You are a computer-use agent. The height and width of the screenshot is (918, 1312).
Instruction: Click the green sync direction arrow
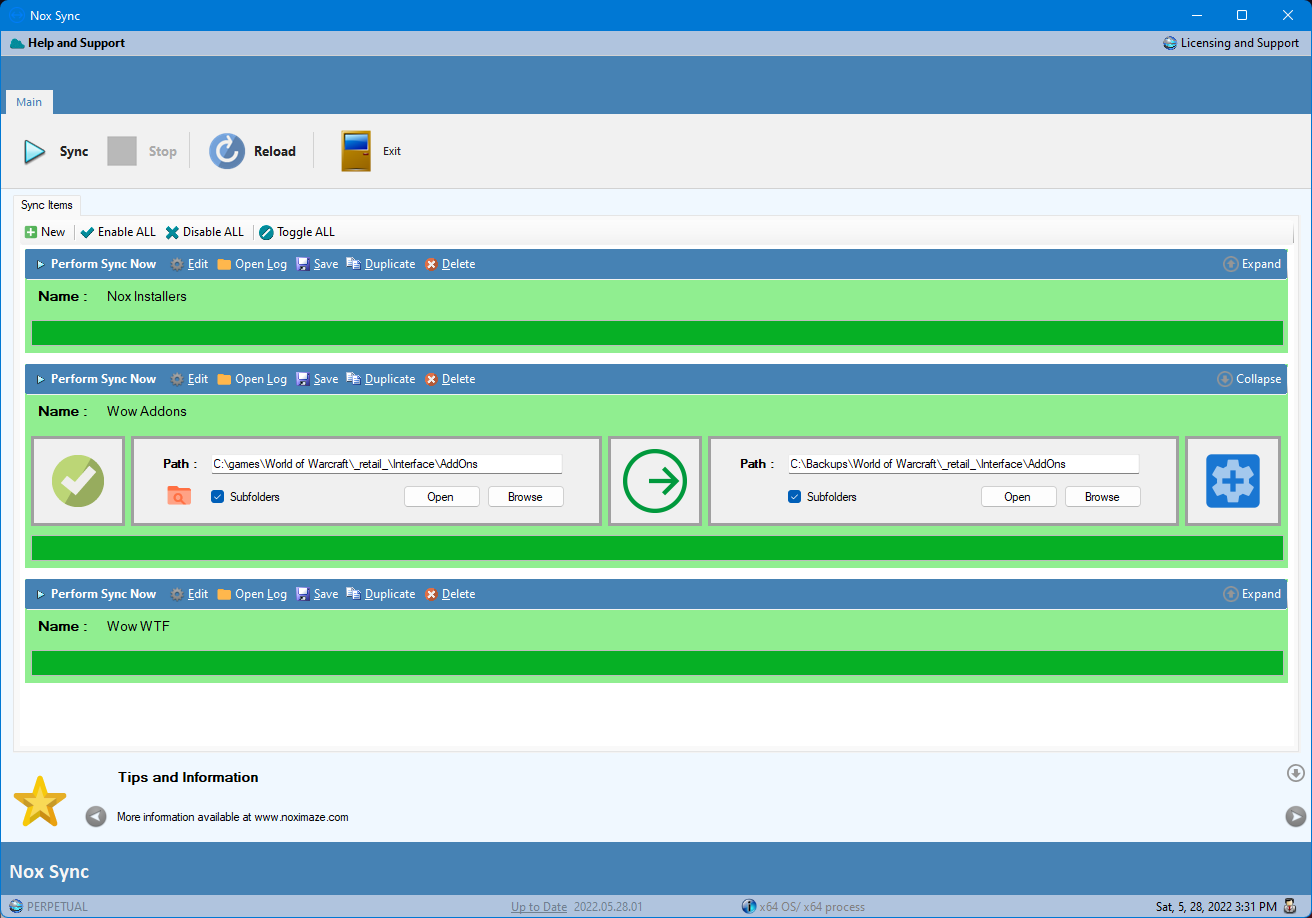tap(655, 481)
